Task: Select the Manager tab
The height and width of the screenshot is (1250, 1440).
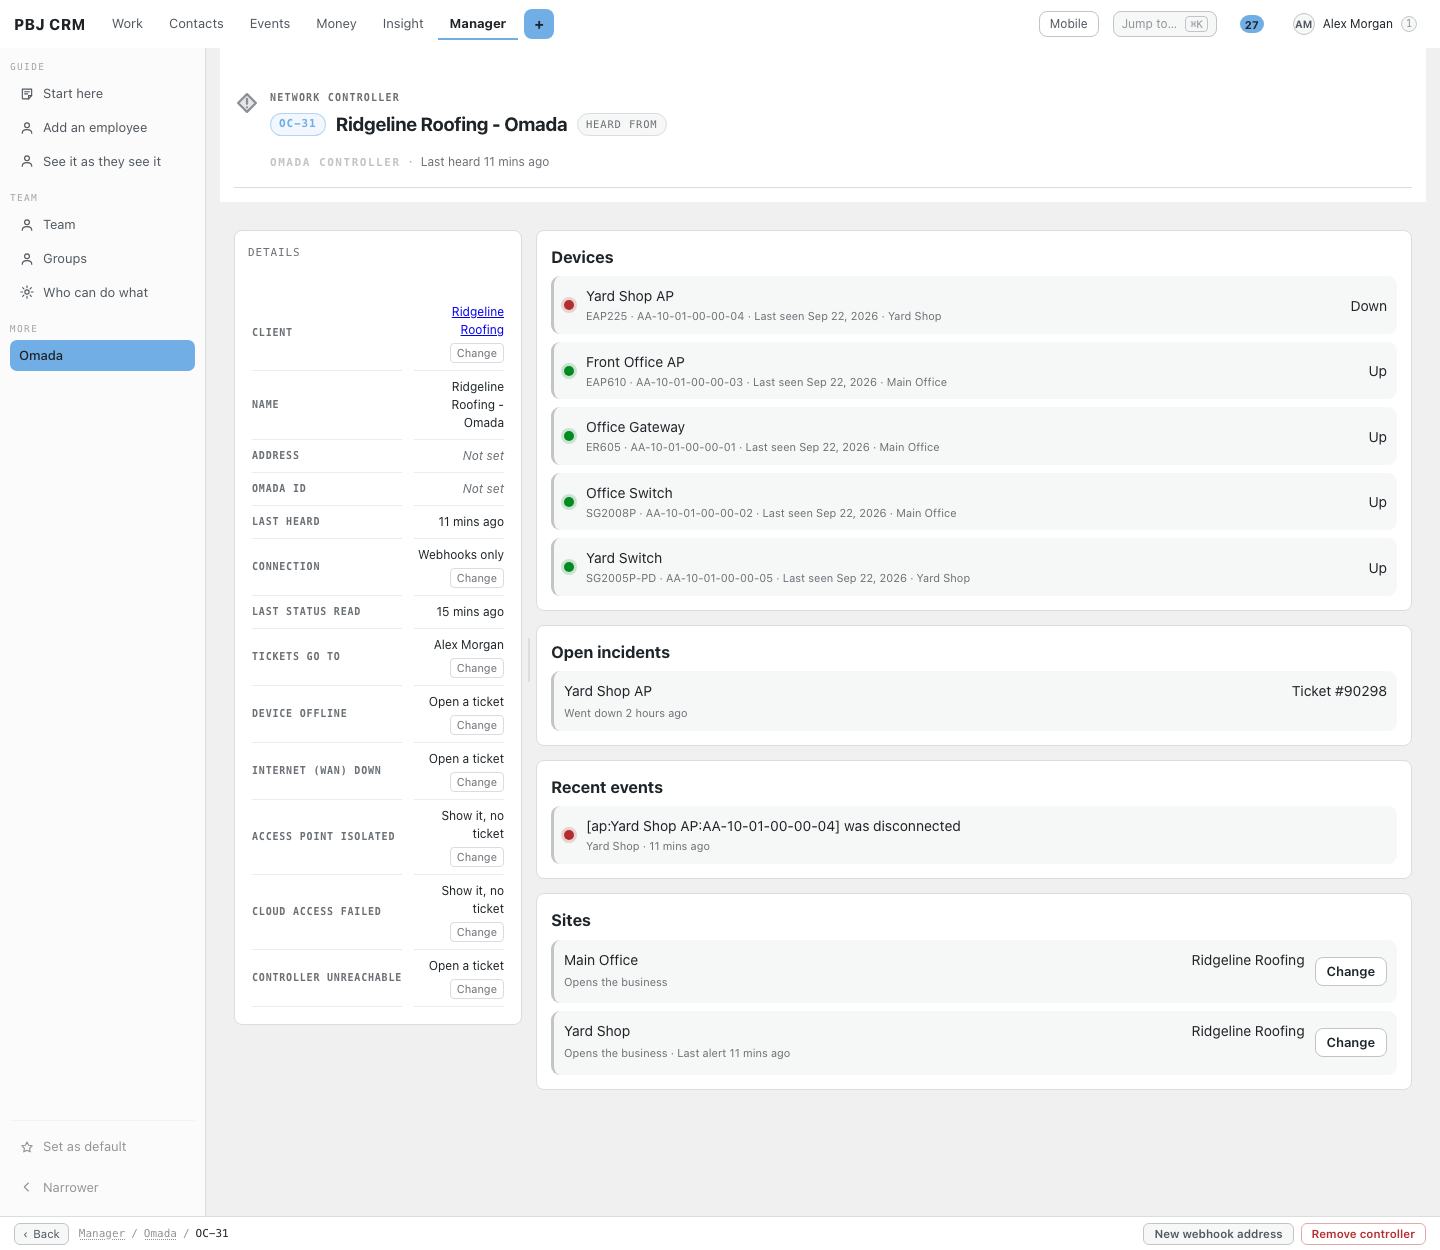Action: [478, 24]
